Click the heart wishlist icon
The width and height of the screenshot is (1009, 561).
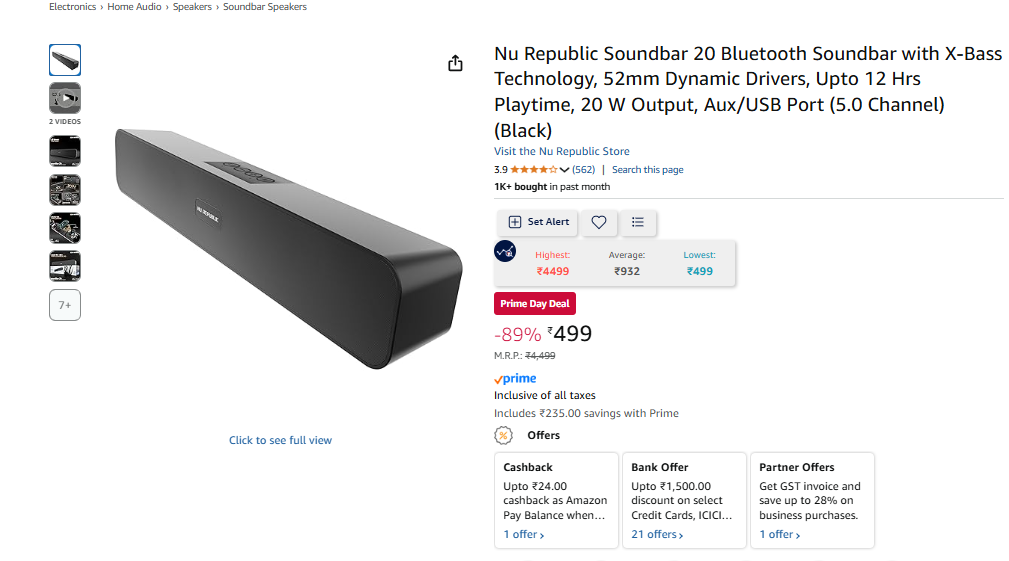pos(598,222)
